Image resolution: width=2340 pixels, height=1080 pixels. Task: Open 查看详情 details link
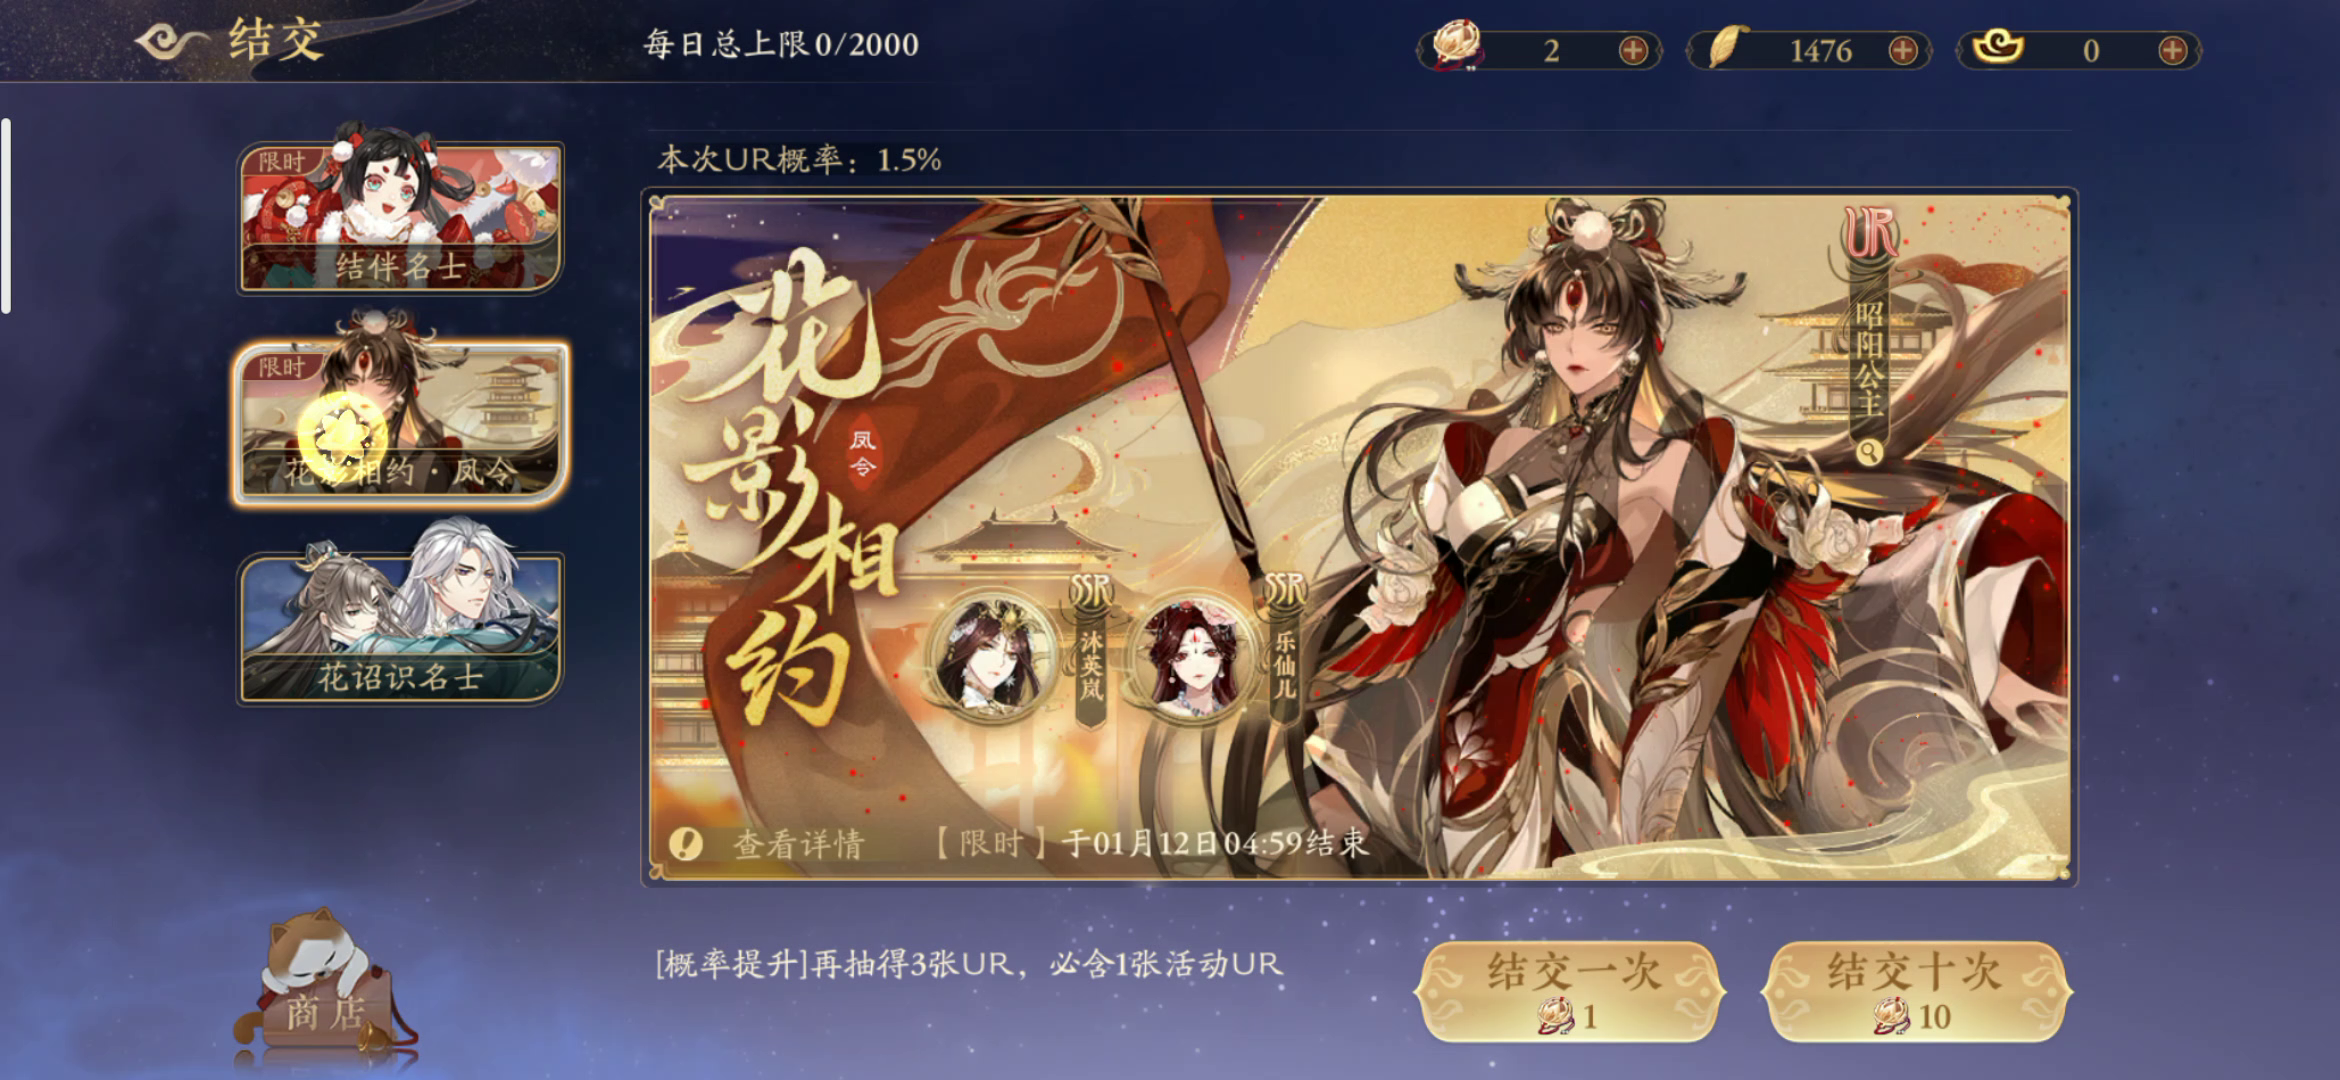point(799,845)
